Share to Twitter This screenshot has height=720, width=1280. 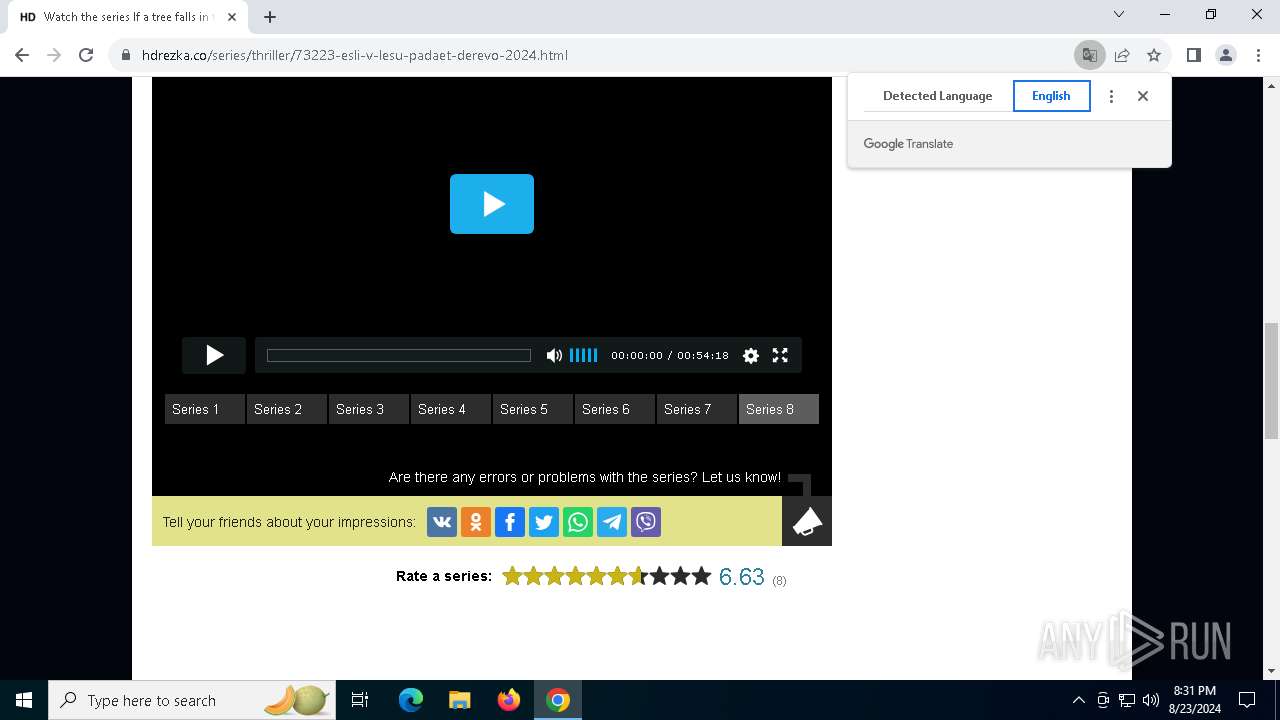coord(544,522)
